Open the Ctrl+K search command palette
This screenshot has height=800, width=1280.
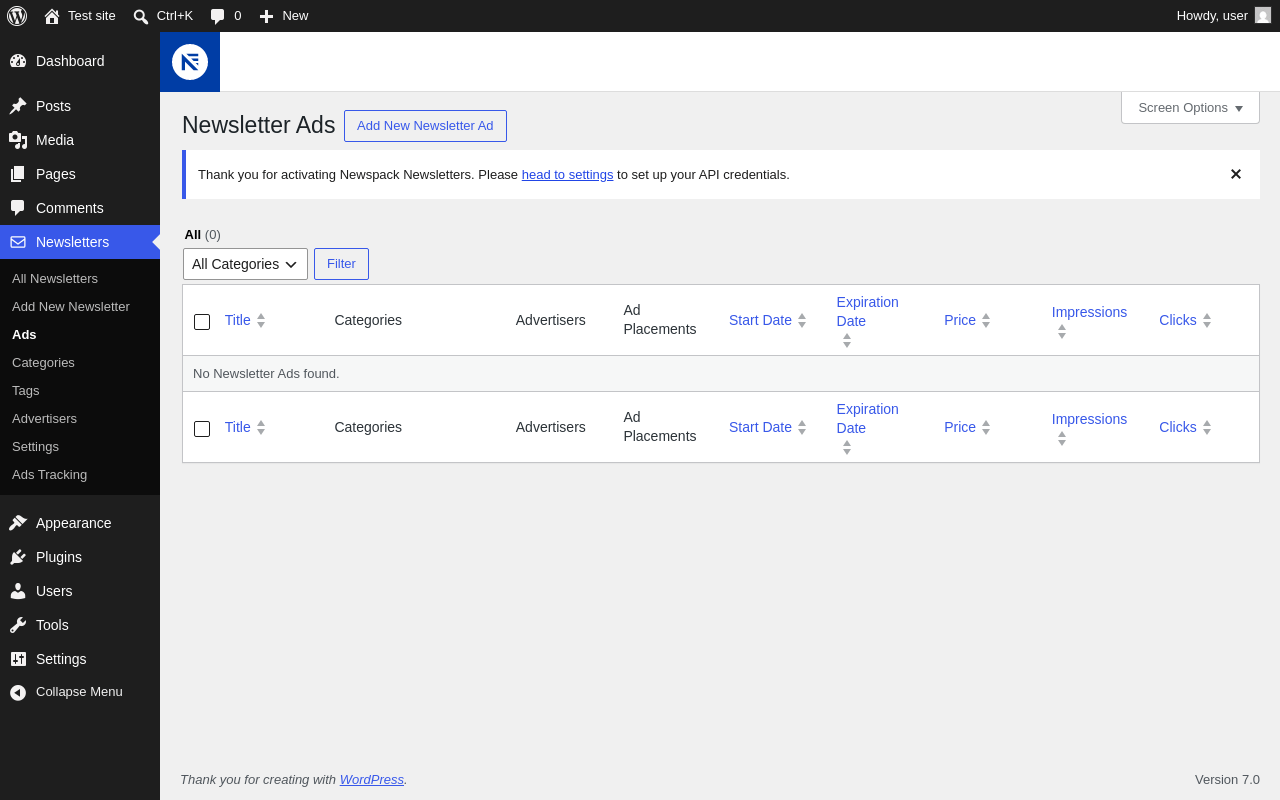point(162,16)
